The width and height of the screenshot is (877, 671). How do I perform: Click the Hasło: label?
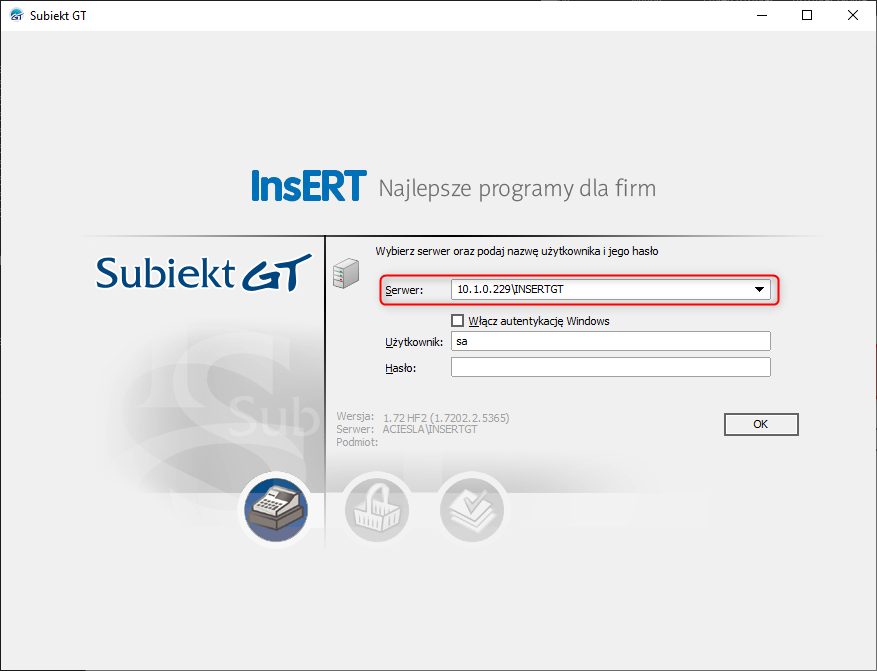point(400,368)
